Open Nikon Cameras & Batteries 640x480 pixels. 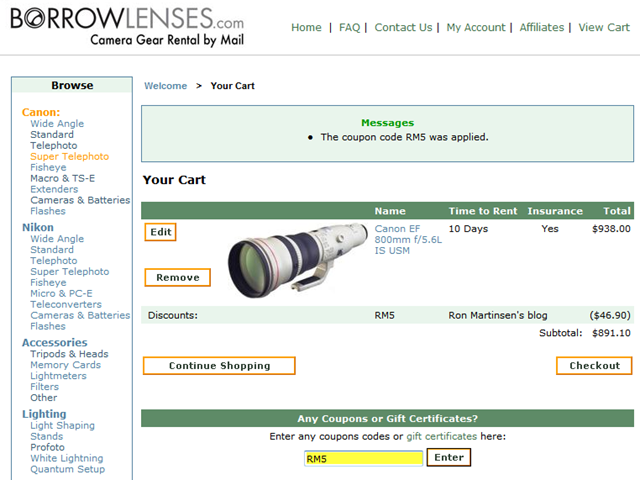(80, 316)
